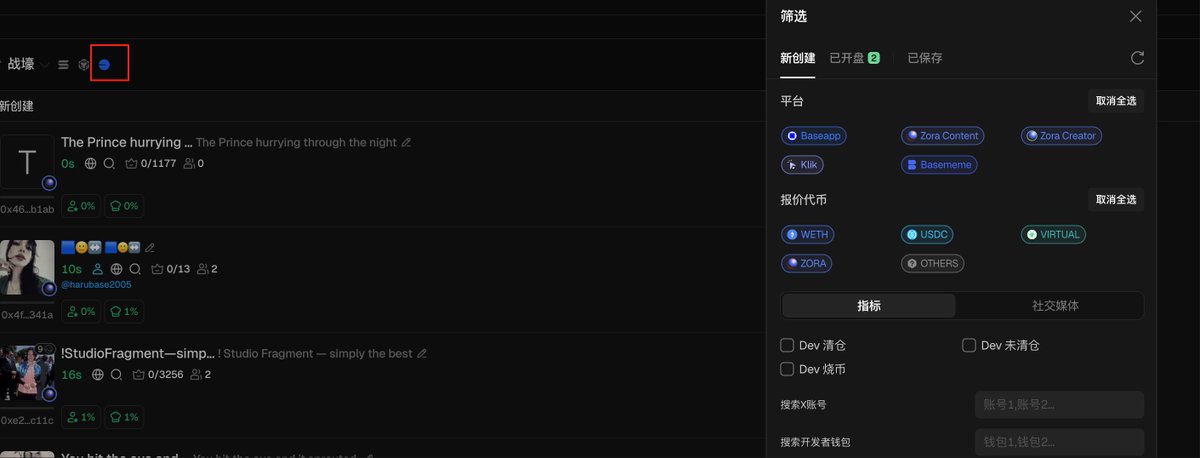Click 取消全选 in the 平台 section
Viewport: 1200px width, 458px height.
pos(1116,101)
